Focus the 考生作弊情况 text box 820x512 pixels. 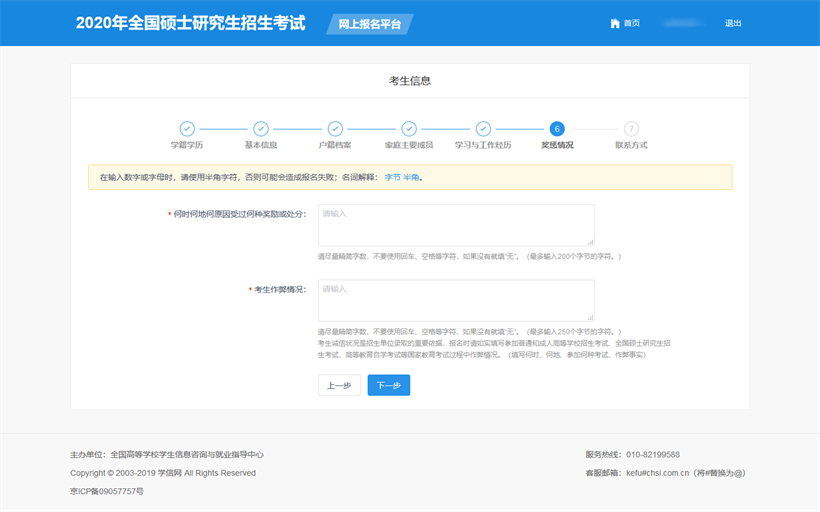(456, 299)
